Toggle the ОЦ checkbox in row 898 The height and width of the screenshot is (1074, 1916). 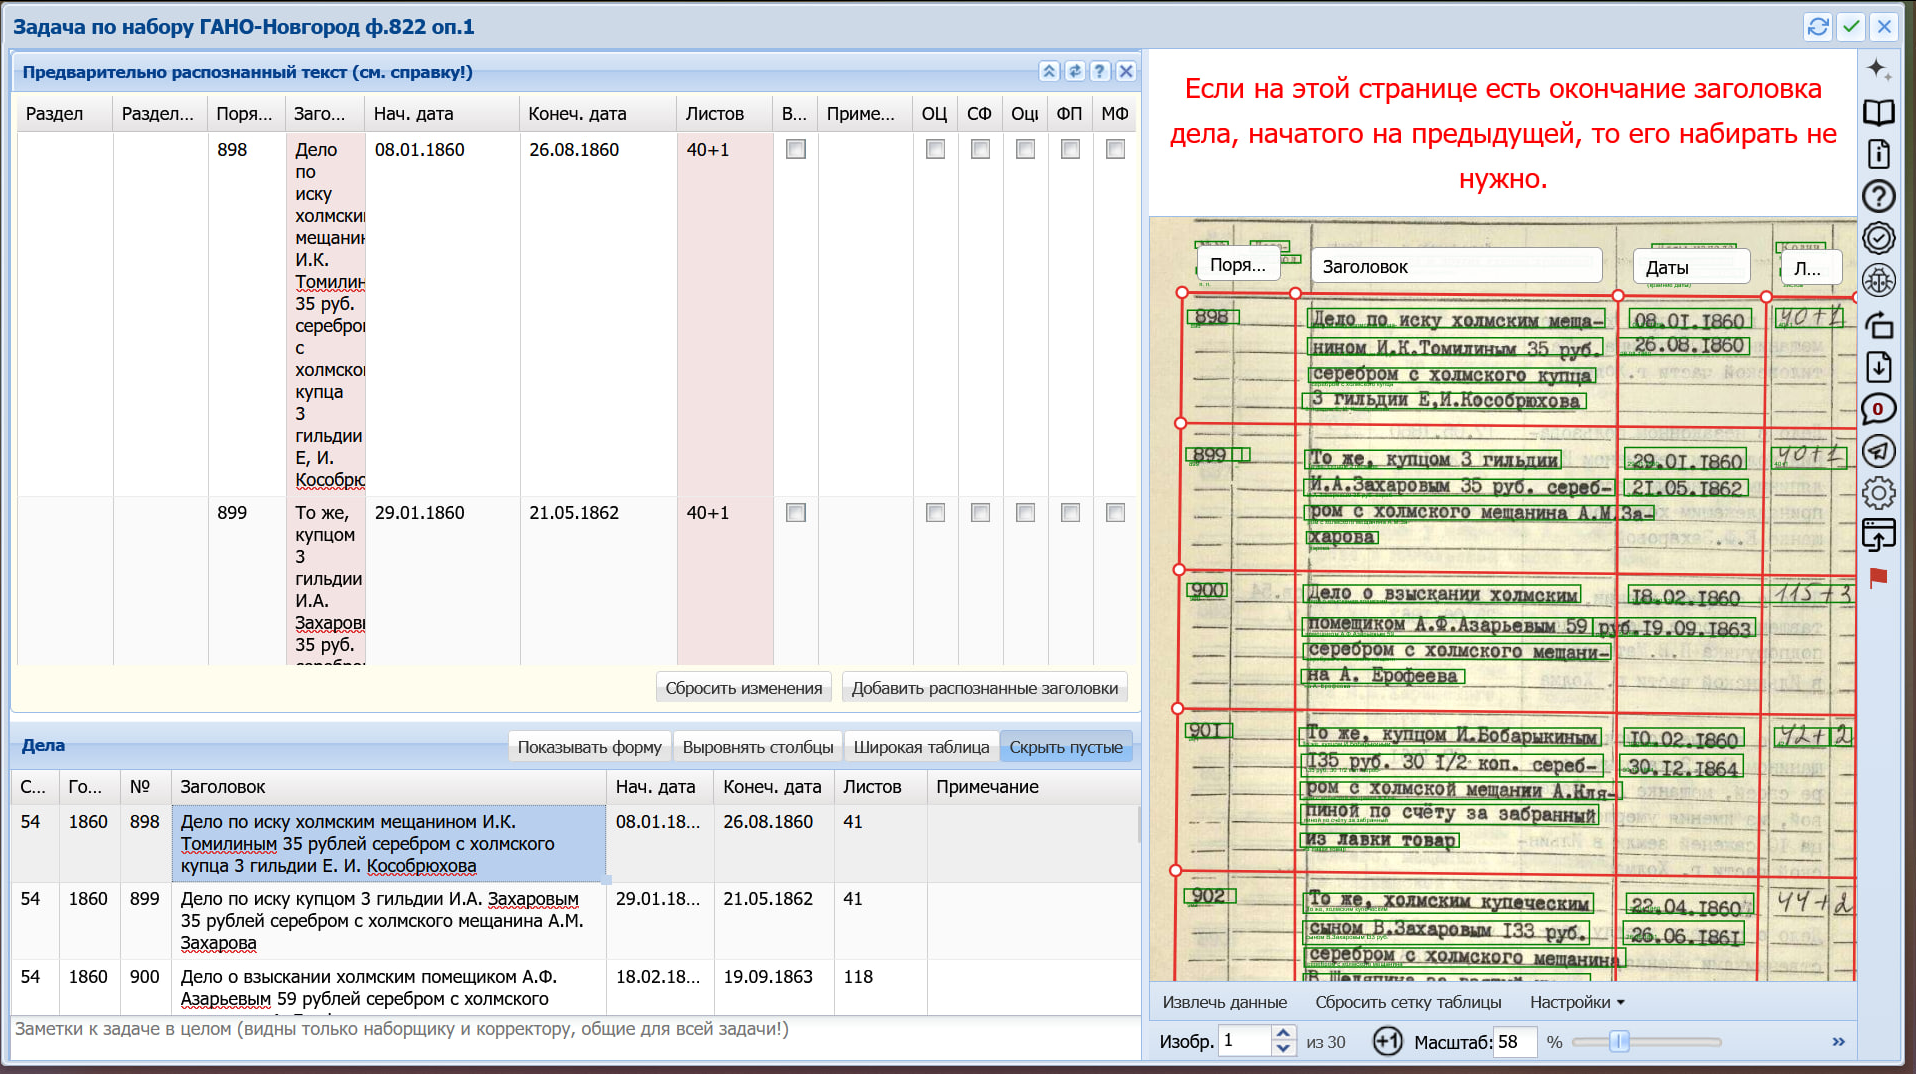click(x=935, y=149)
